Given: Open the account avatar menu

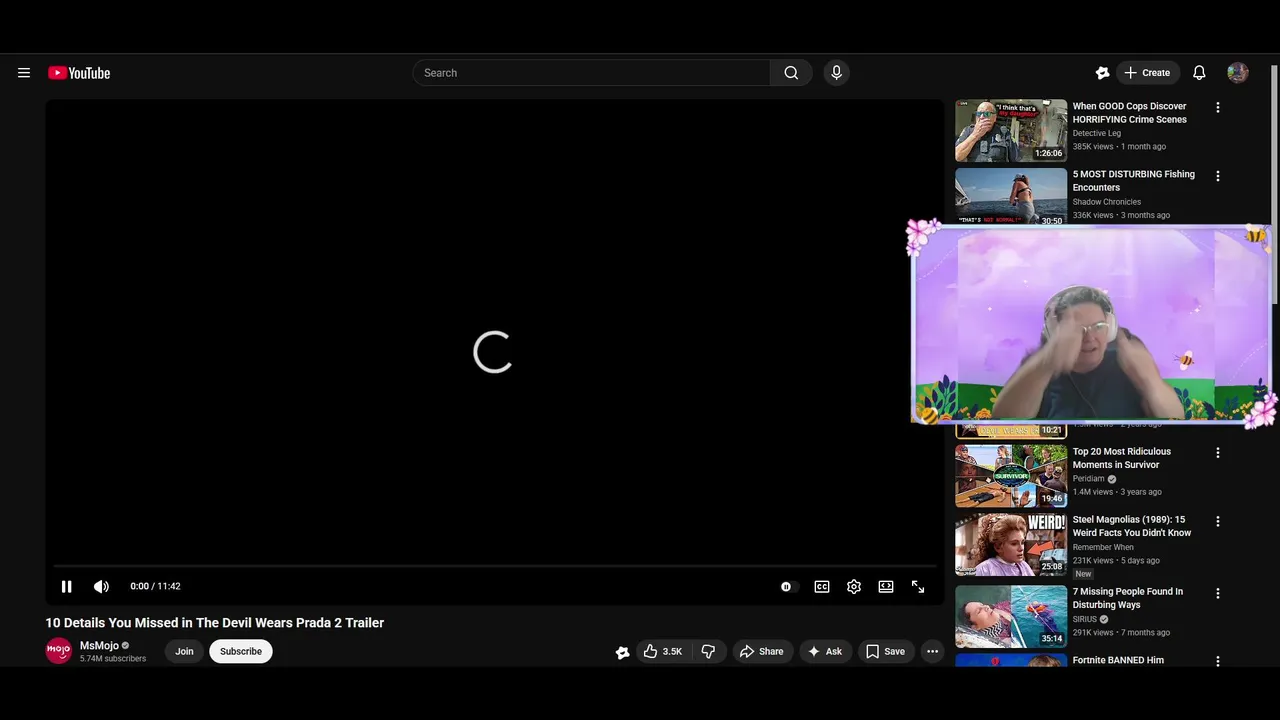Looking at the screenshot, I should point(1238,73).
